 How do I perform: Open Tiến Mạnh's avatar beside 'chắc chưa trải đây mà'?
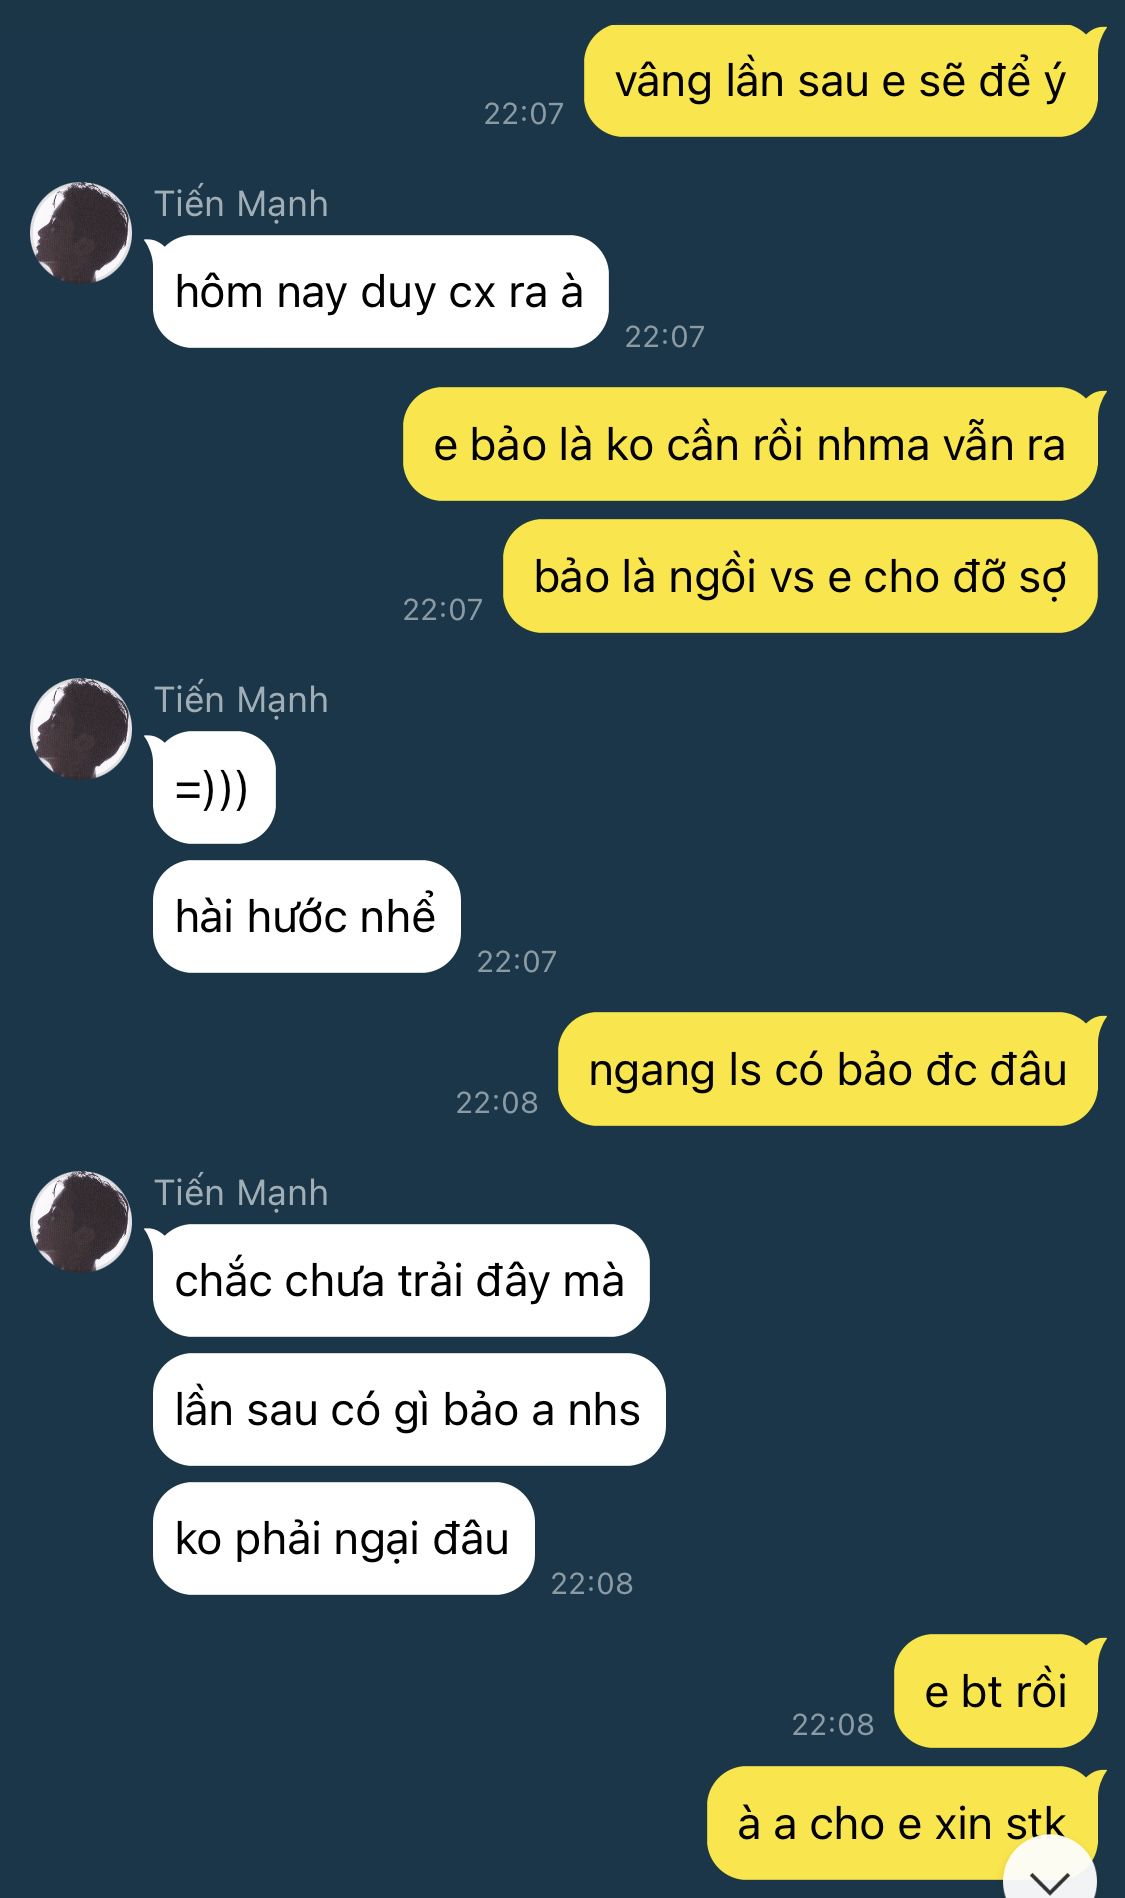81,1221
